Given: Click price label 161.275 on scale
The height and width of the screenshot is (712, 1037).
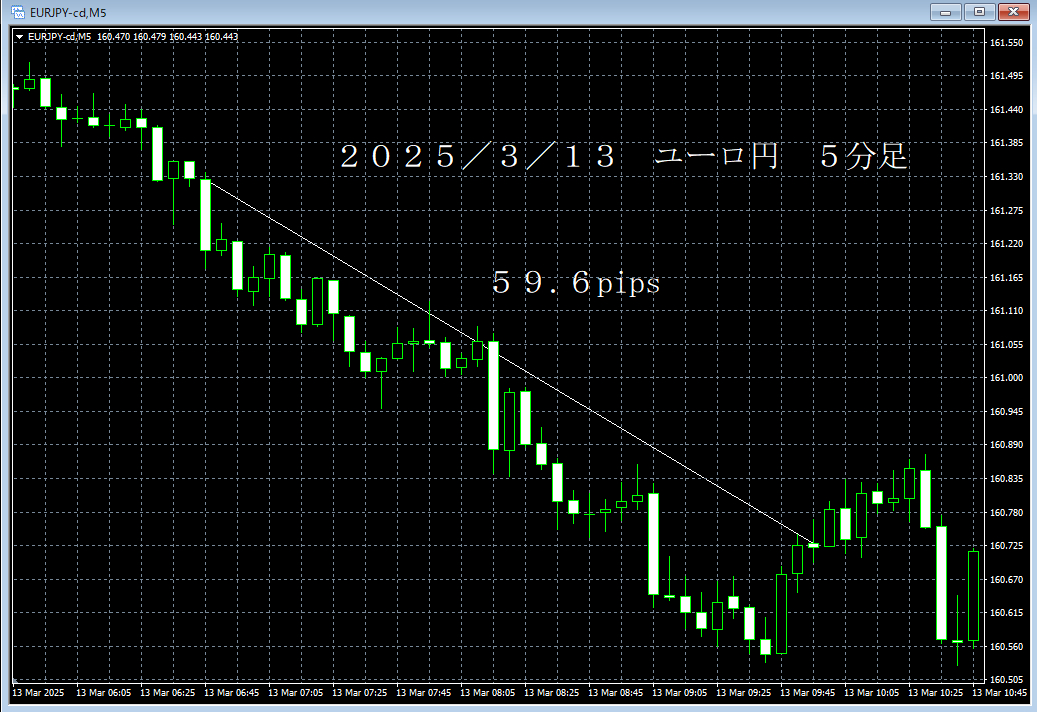Looking at the screenshot, I should point(1006,211).
